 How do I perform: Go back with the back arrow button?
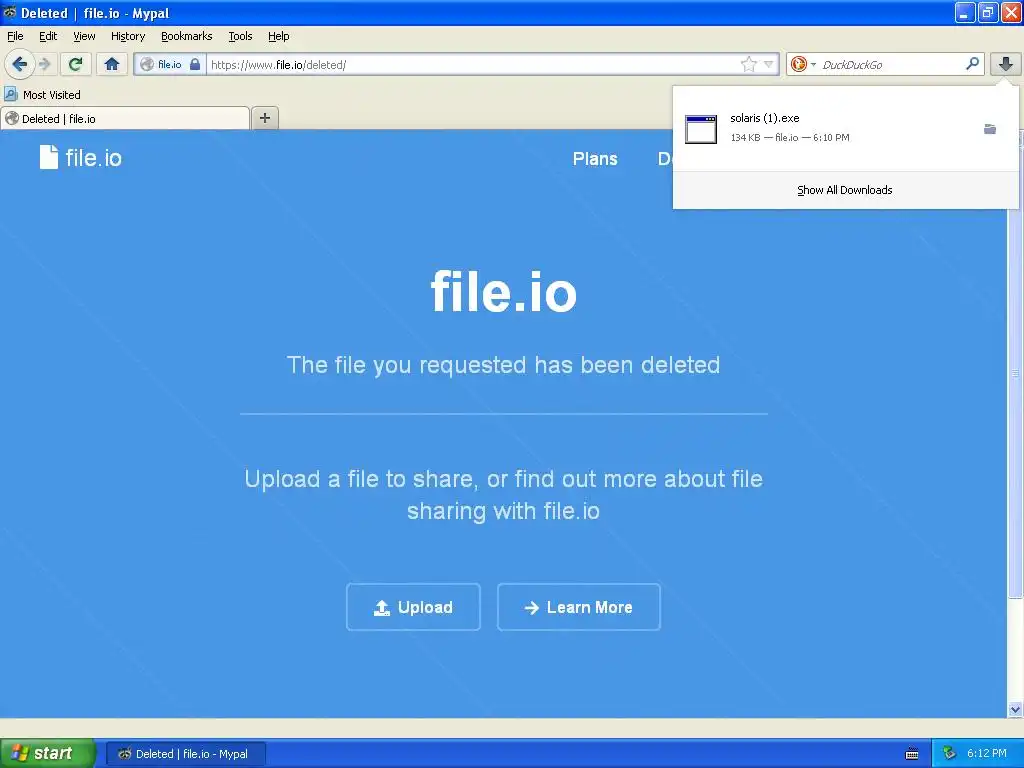[19, 64]
